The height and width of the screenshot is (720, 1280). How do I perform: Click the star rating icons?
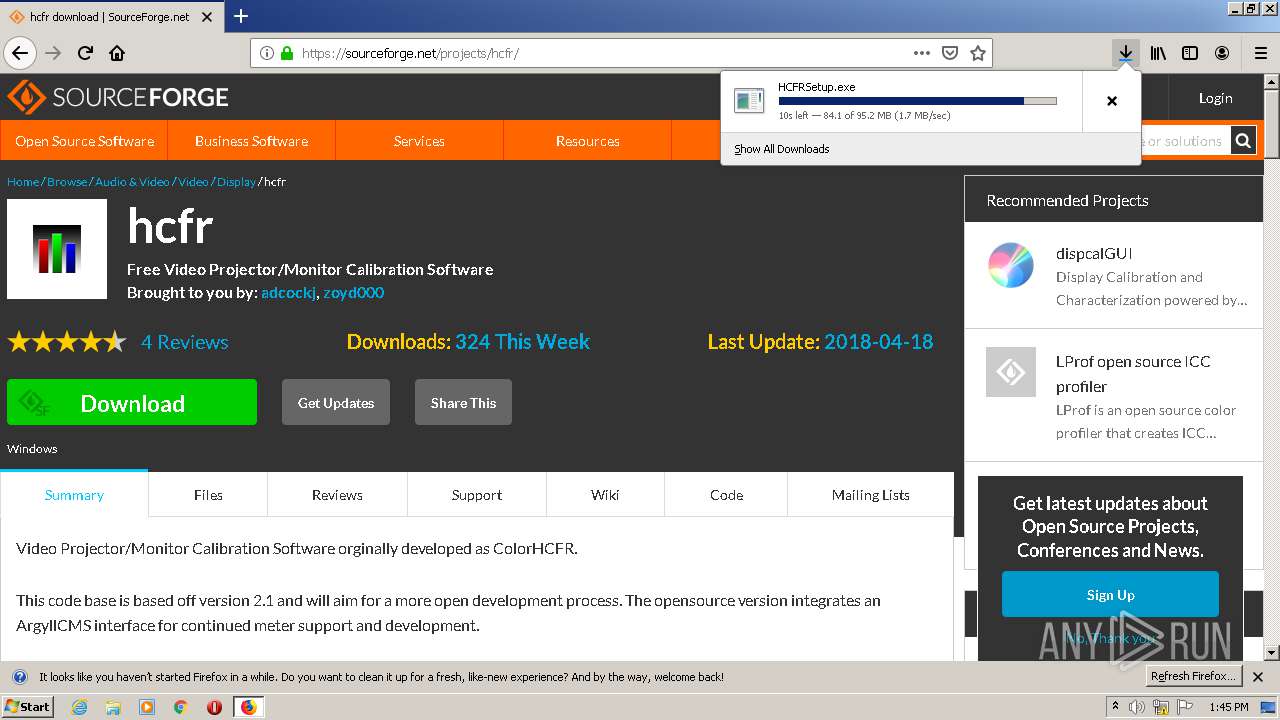click(x=67, y=342)
